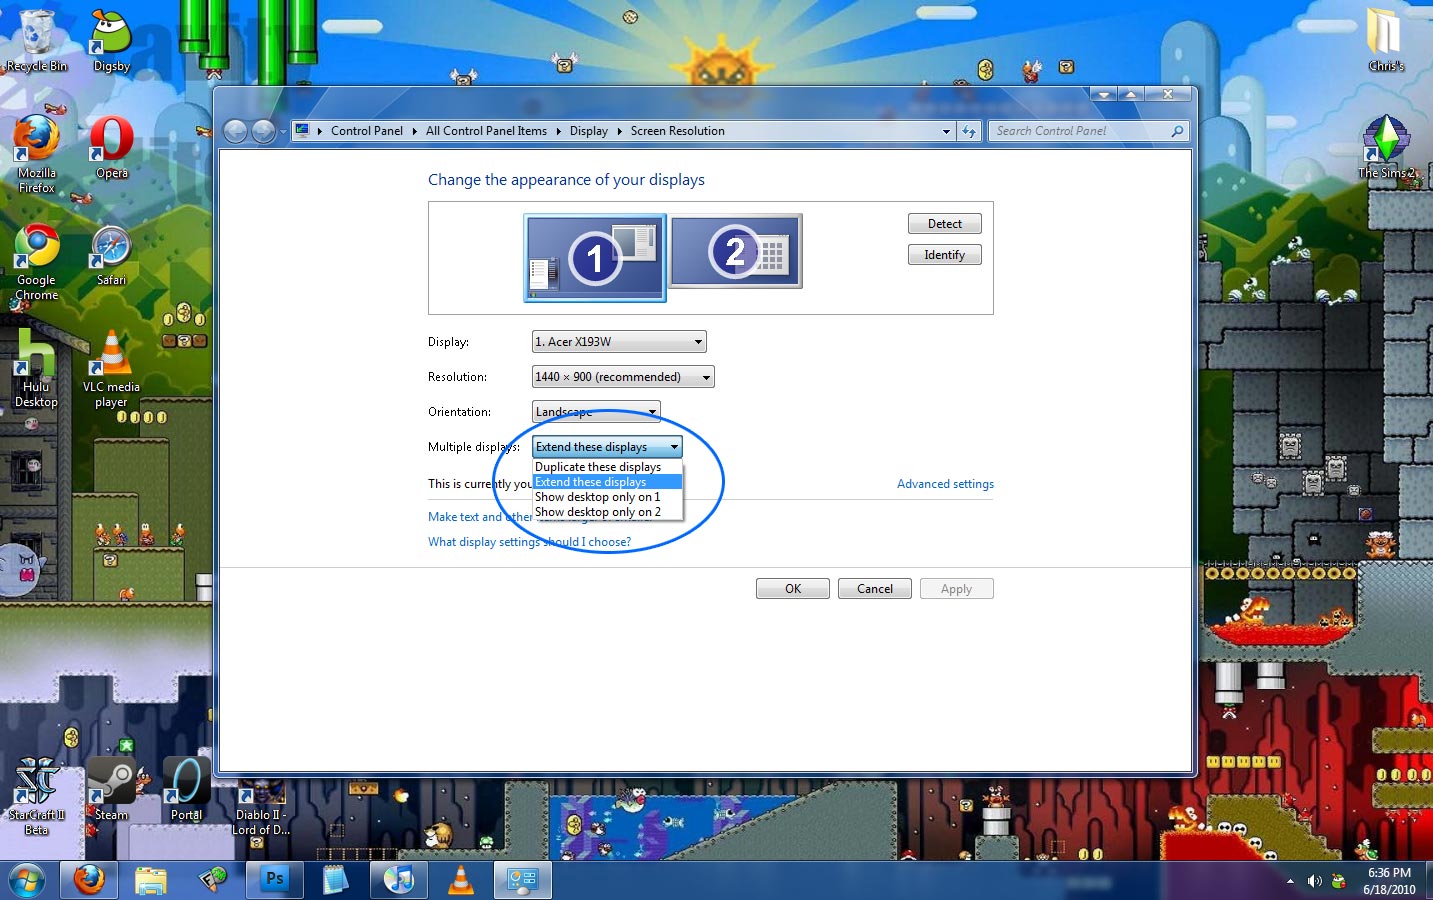Open Firefox from the taskbar
Viewport: 1433px width, 900px height.
click(89, 881)
